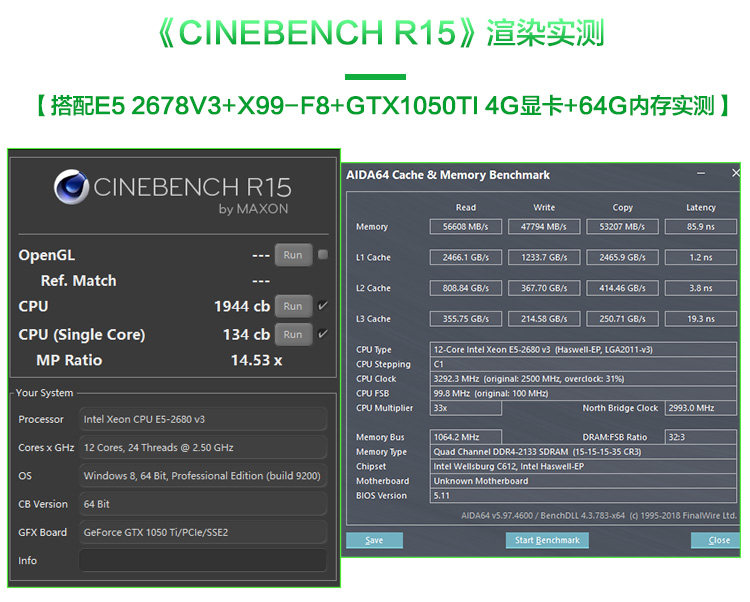This screenshot has height=602, width=750.
Task: Toggle the CPU test checkbox
Action: pyautogui.click(x=323, y=305)
